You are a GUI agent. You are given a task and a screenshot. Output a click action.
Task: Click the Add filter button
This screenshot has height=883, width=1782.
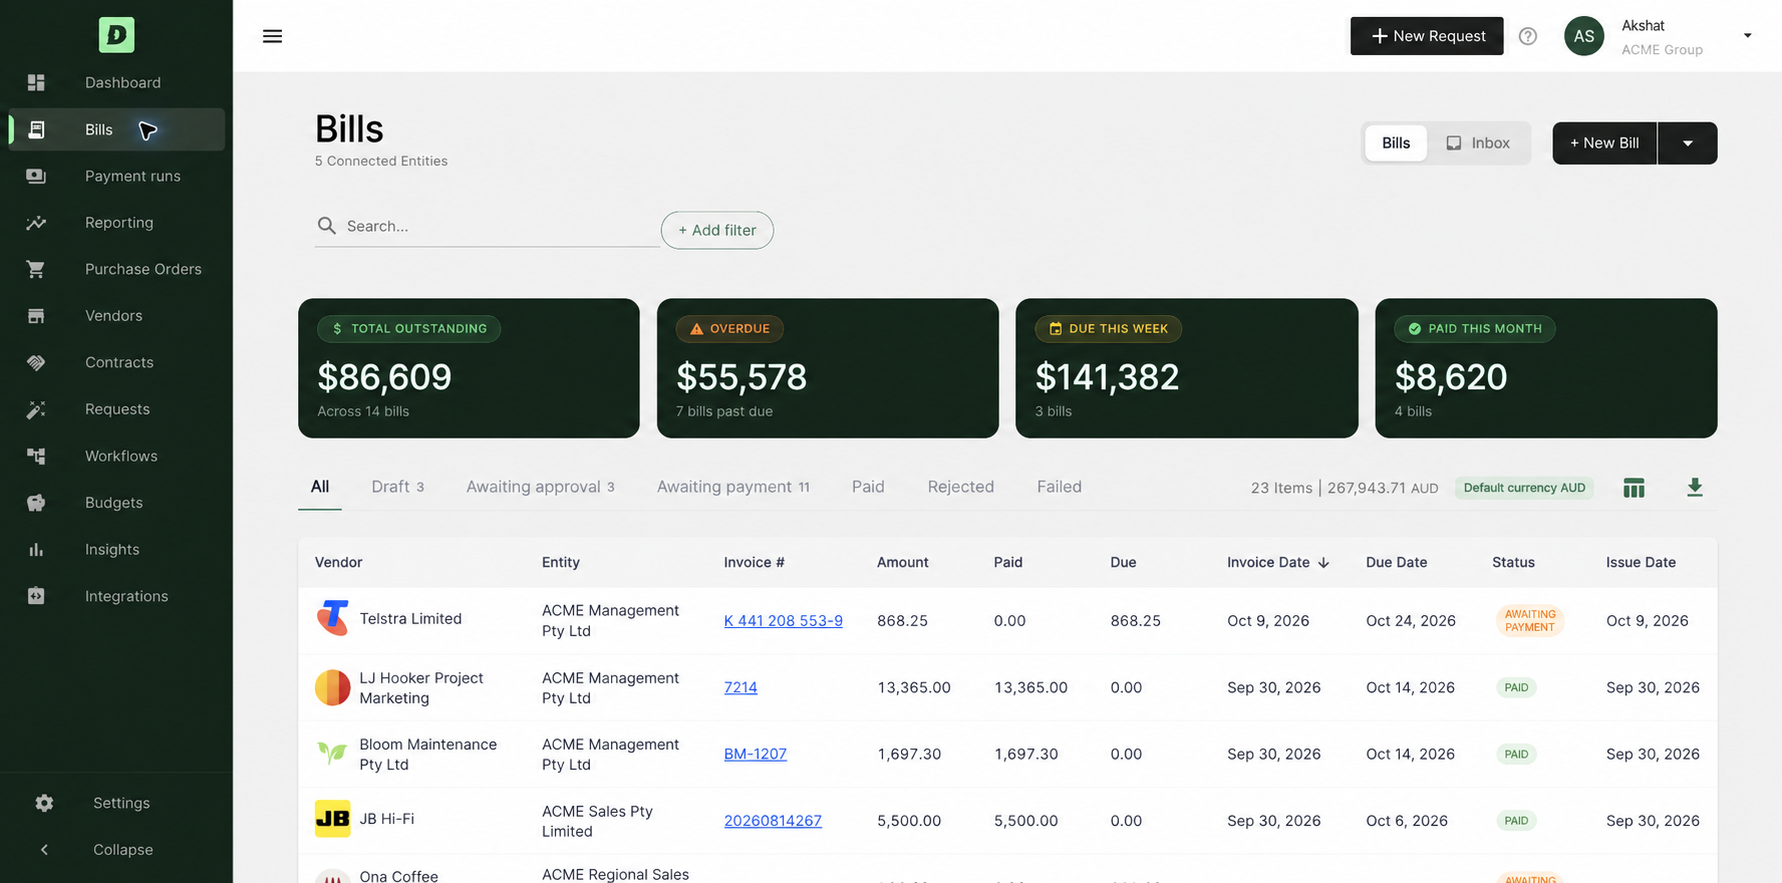[717, 230]
